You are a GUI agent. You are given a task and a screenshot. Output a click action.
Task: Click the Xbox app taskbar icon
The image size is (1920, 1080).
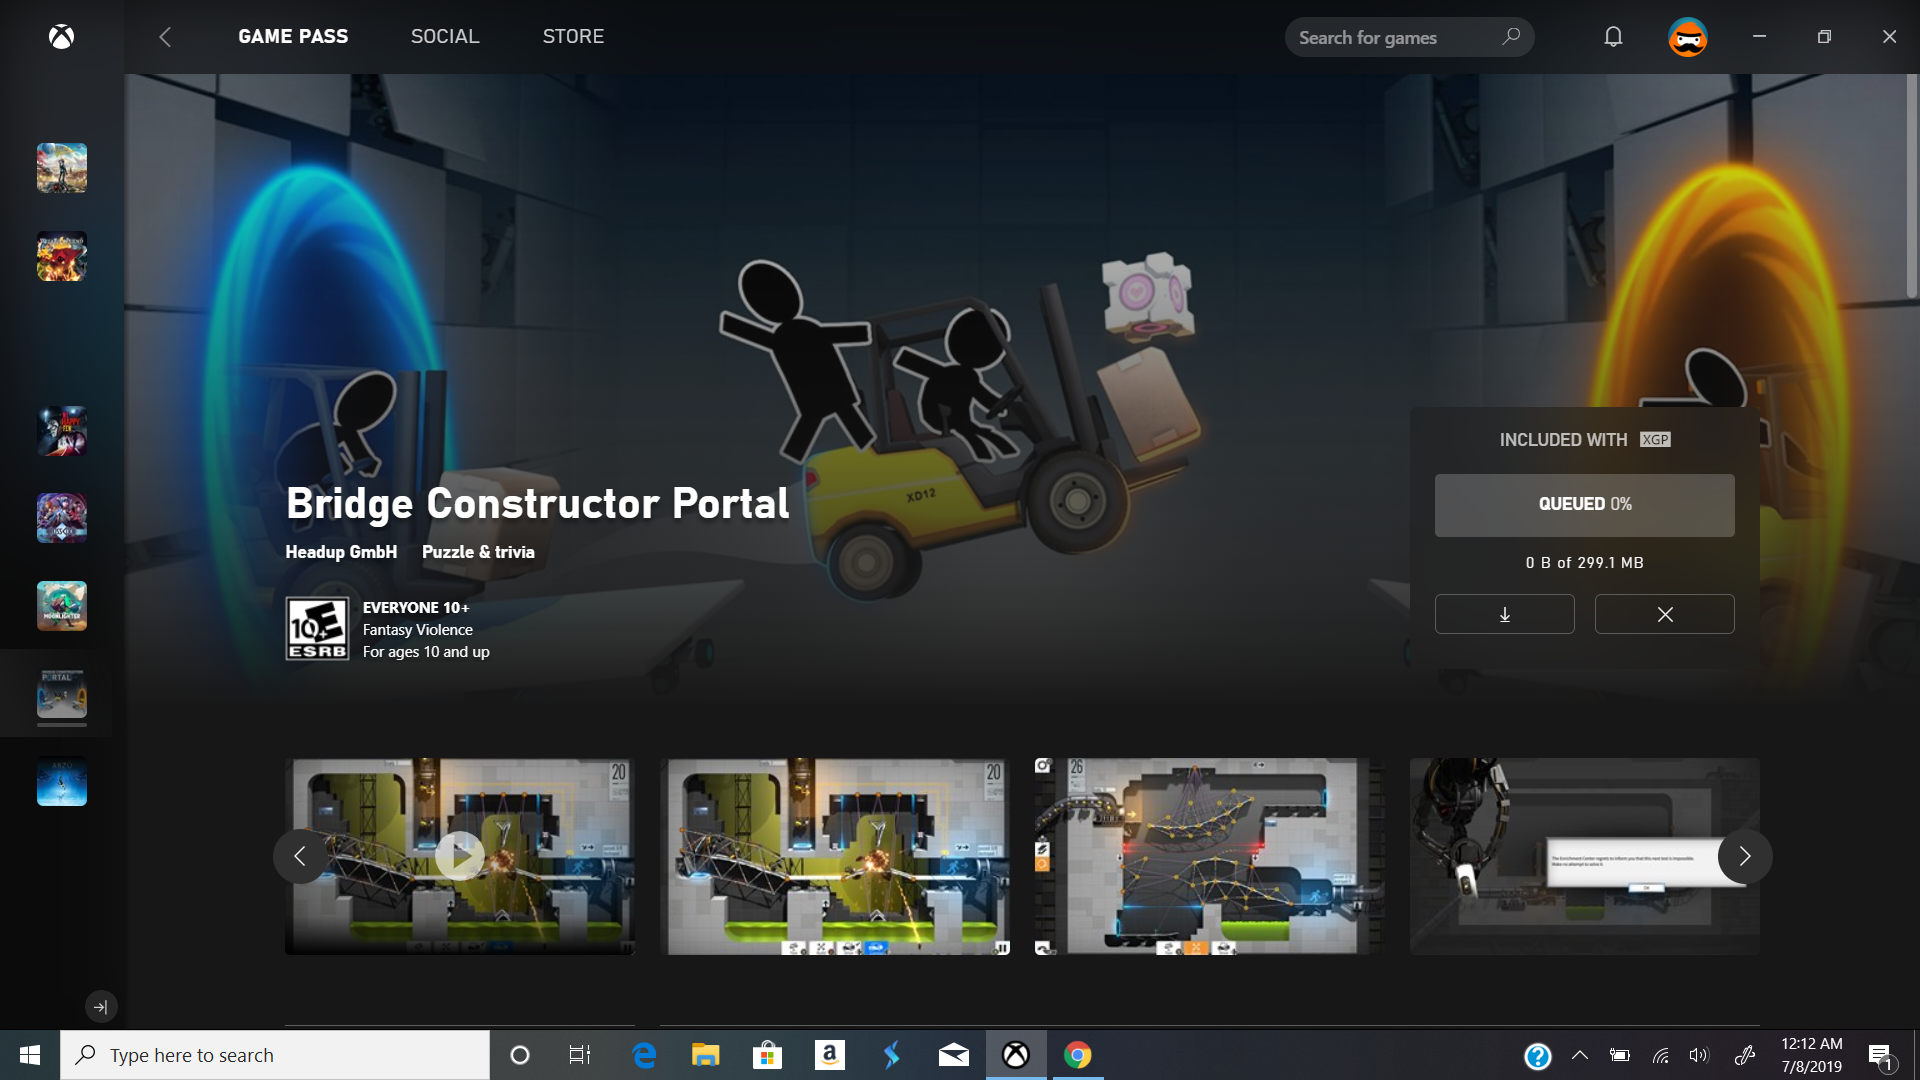coord(1016,1055)
